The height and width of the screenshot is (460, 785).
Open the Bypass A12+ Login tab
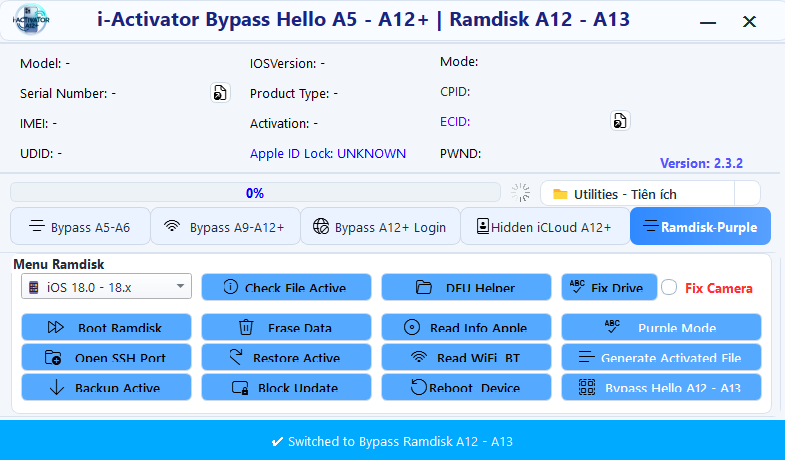pyautogui.click(x=380, y=226)
